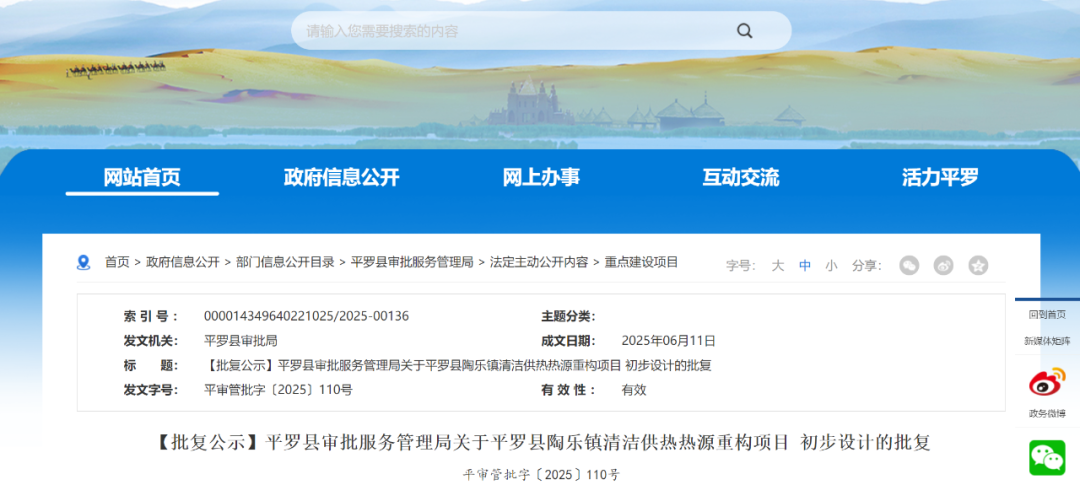Click the issuing agency value 平罗县审批局
Image resolution: width=1080 pixels, height=485 pixels.
coord(241,341)
